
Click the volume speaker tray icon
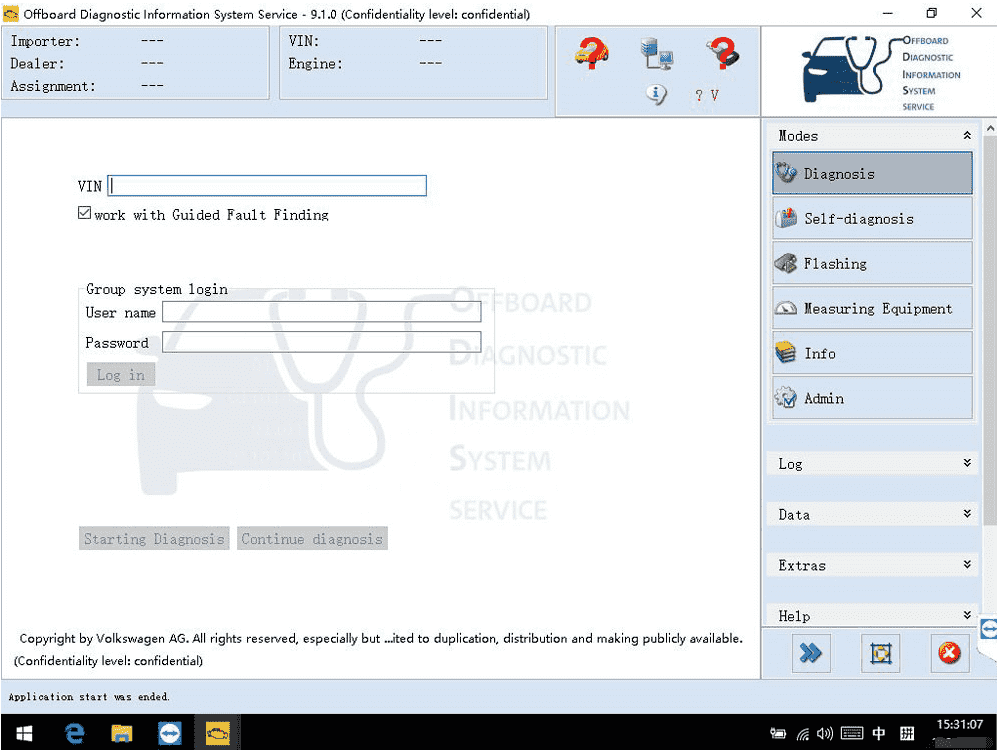pos(825,733)
